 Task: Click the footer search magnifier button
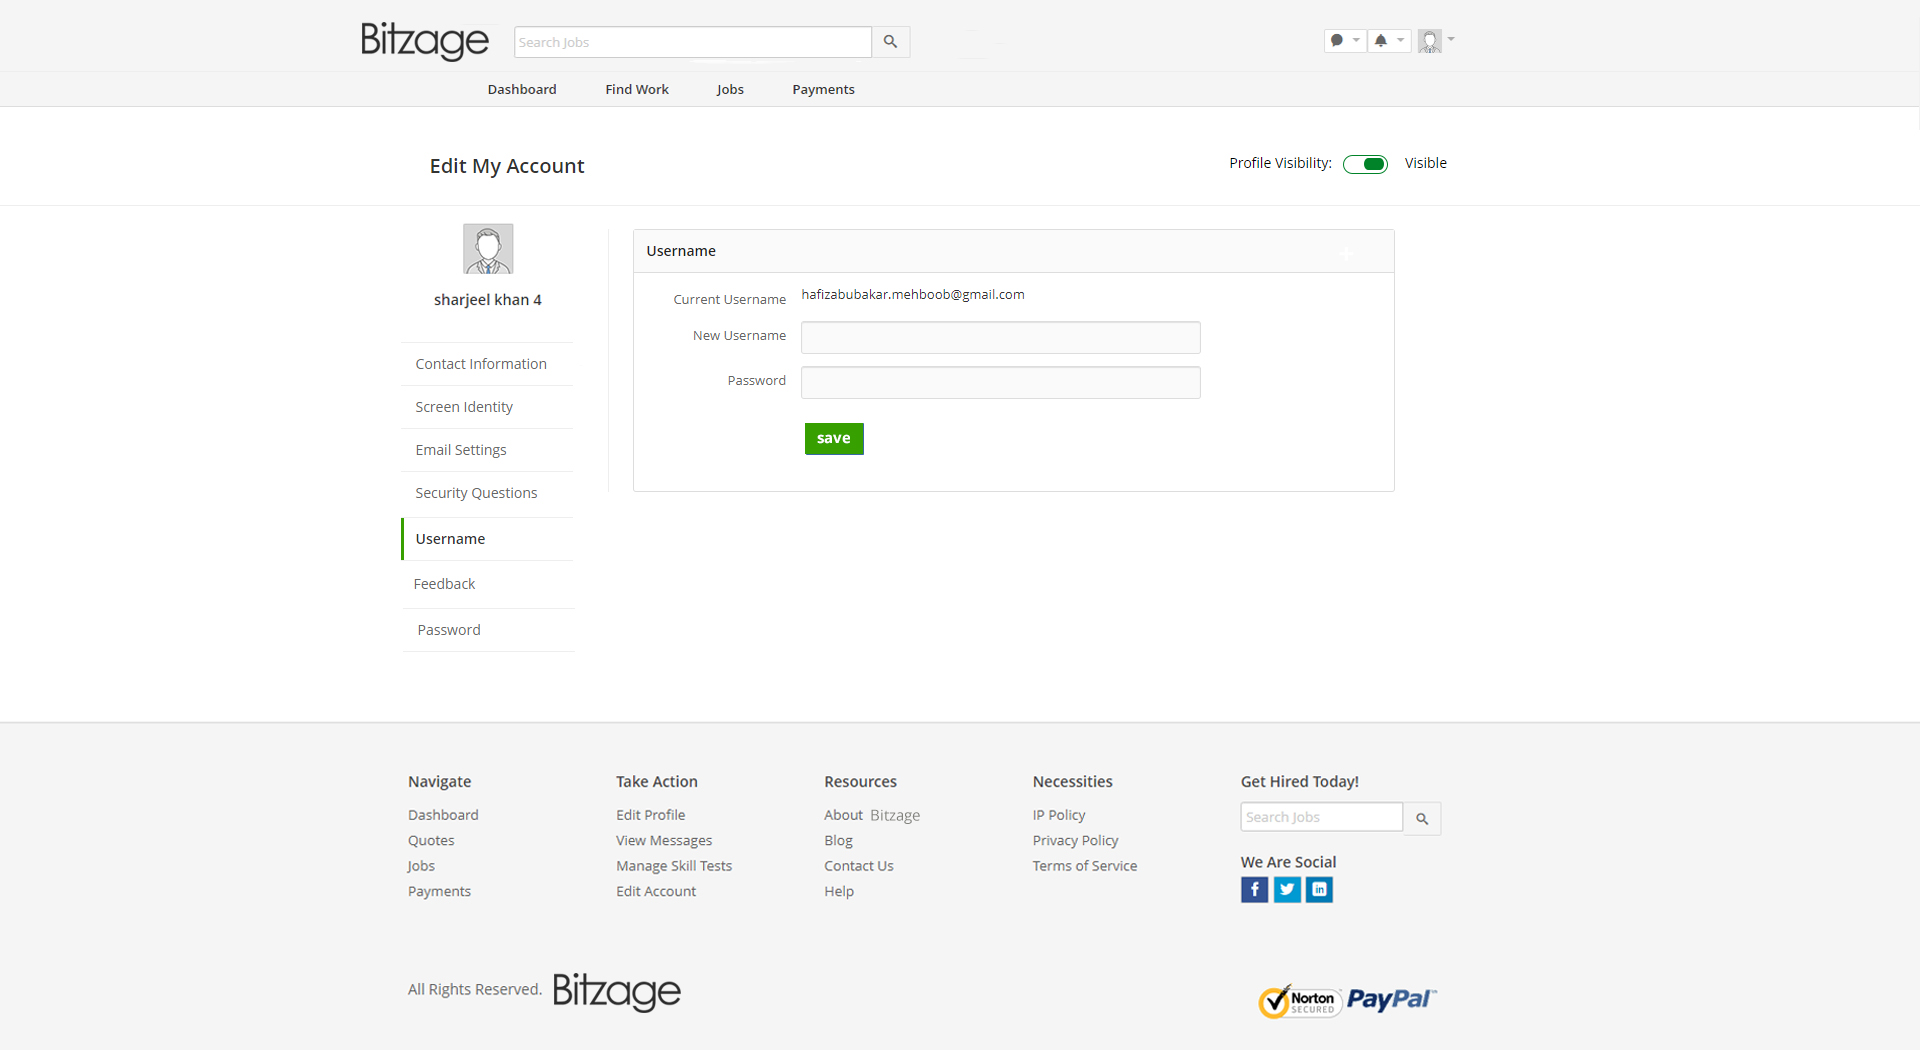pyautogui.click(x=1421, y=819)
